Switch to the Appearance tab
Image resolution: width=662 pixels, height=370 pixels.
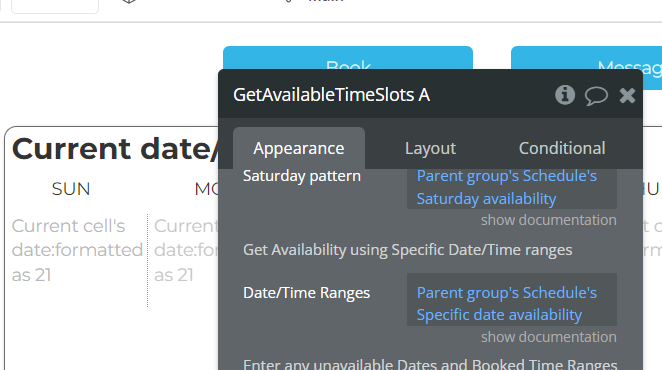[298, 148]
